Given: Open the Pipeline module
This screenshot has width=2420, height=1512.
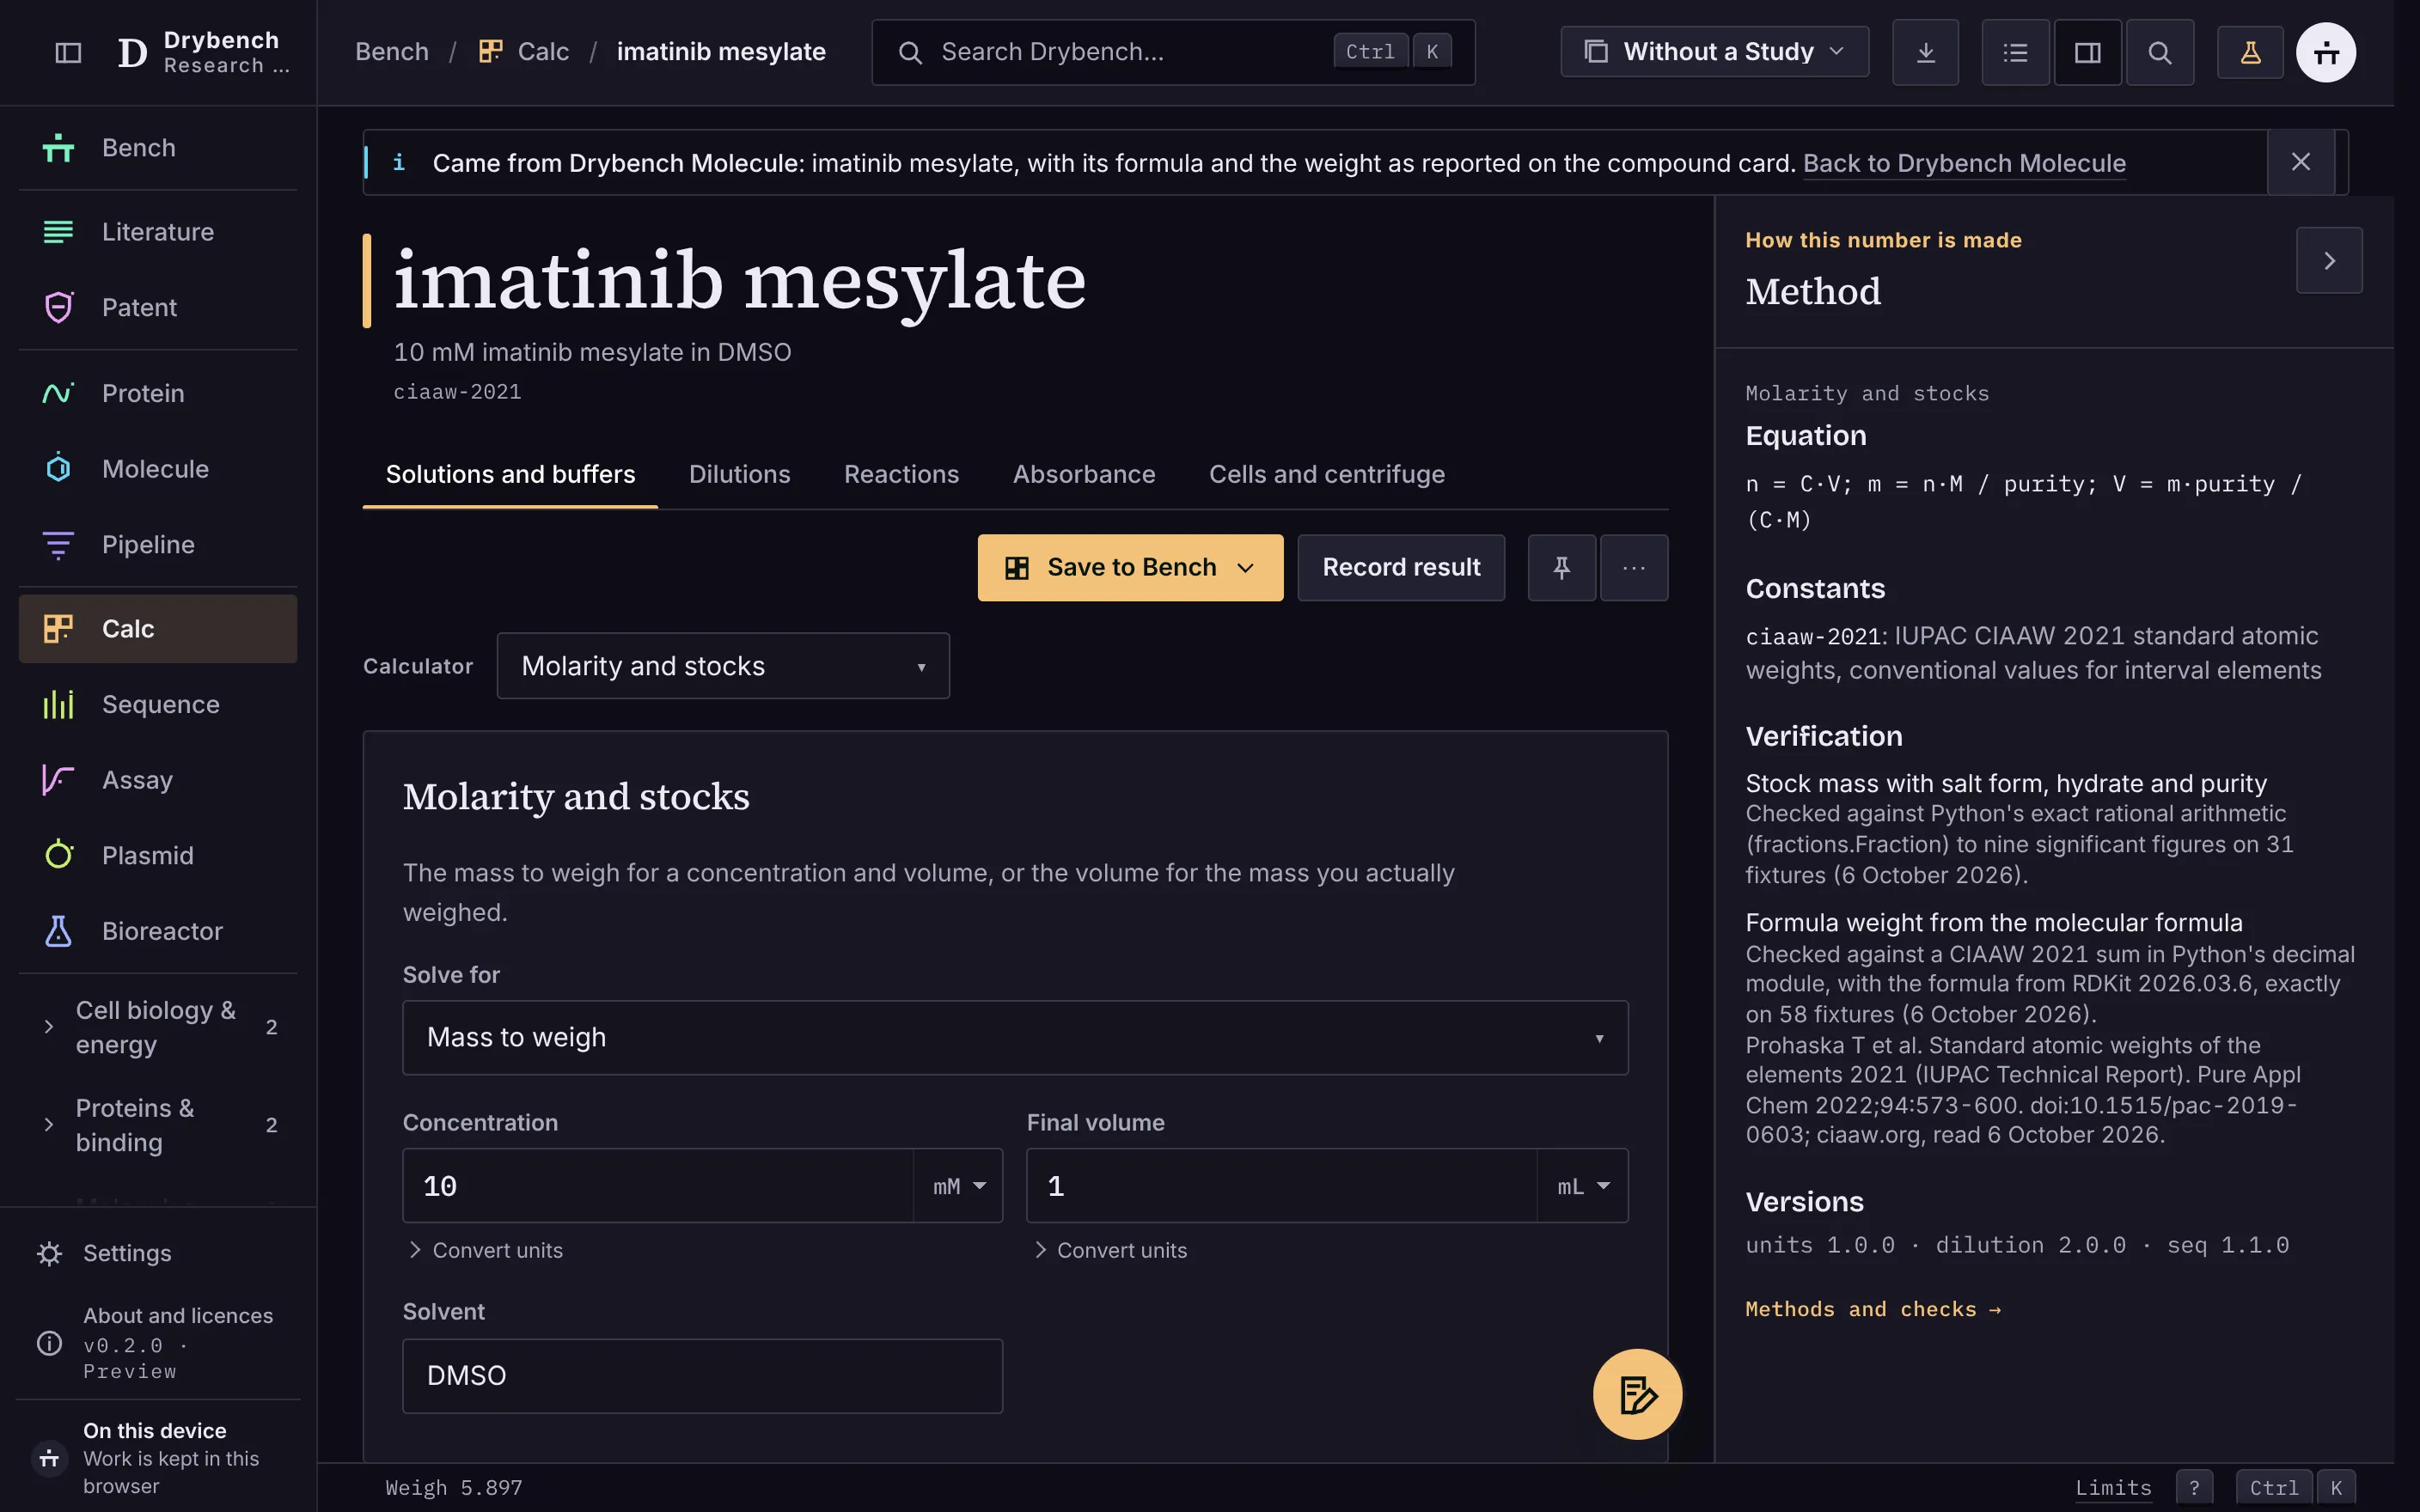Looking at the screenshot, I should click(158, 545).
